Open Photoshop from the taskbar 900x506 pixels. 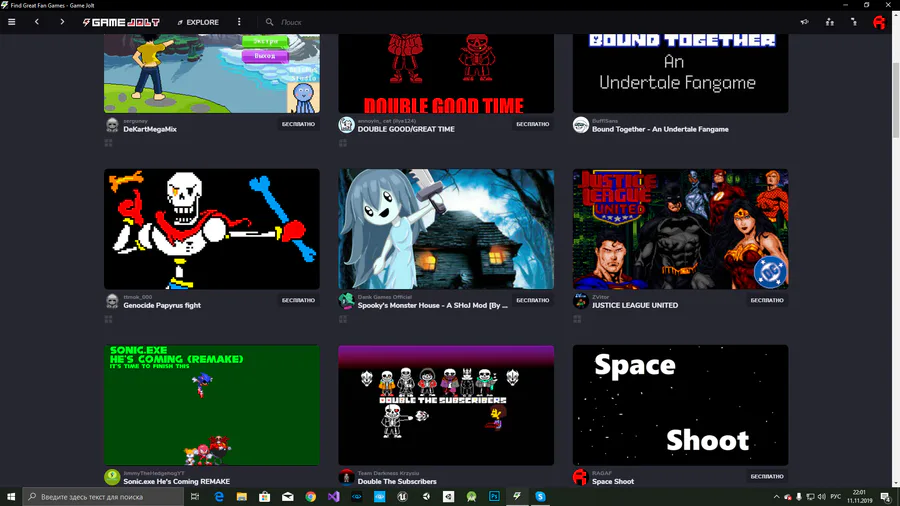pyautogui.click(x=494, y=497)
